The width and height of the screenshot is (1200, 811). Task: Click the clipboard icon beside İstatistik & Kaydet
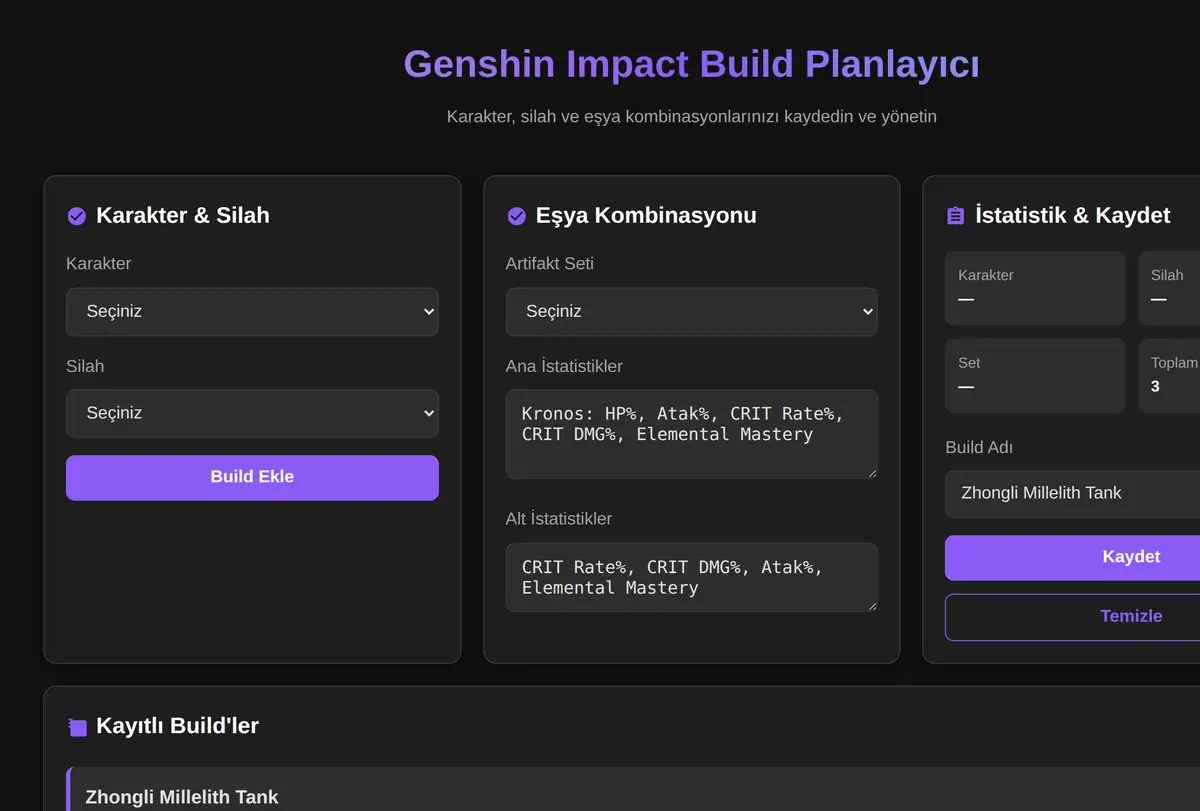(955, 216)
